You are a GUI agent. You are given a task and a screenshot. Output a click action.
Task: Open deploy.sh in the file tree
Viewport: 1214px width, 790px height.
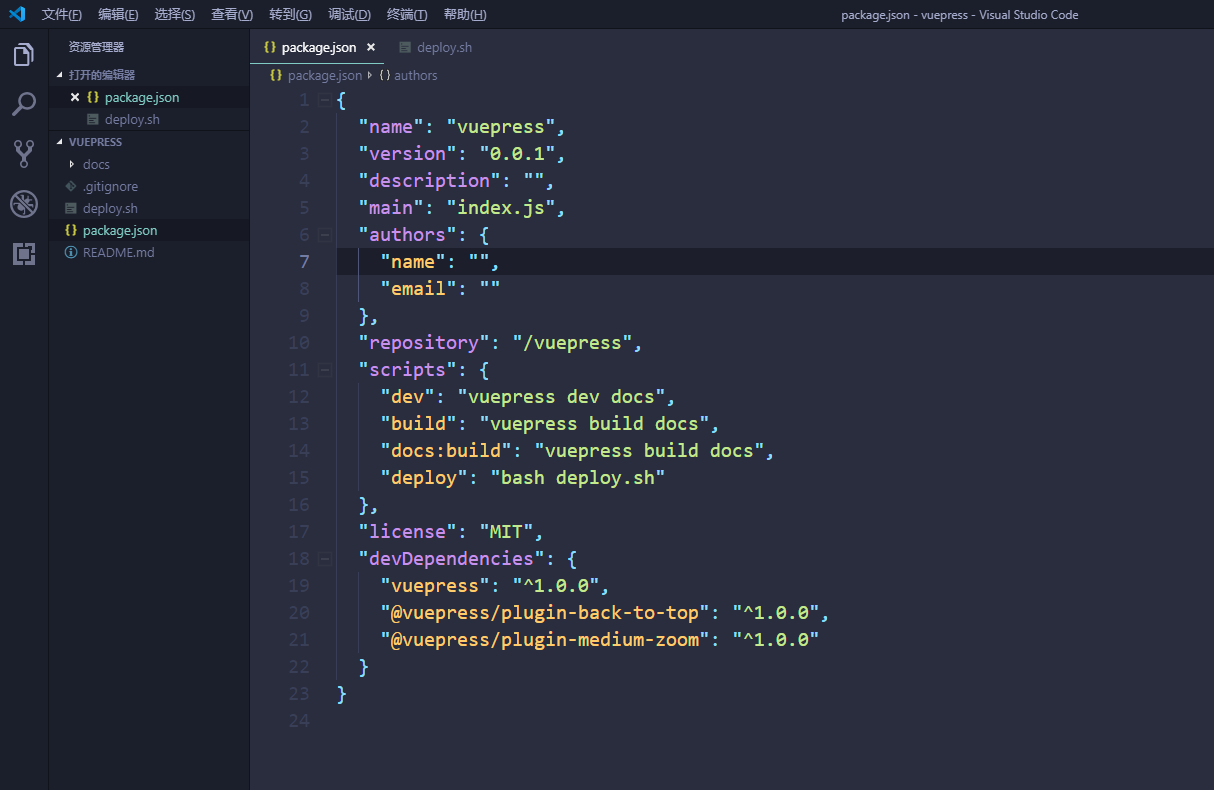[149, 208]
